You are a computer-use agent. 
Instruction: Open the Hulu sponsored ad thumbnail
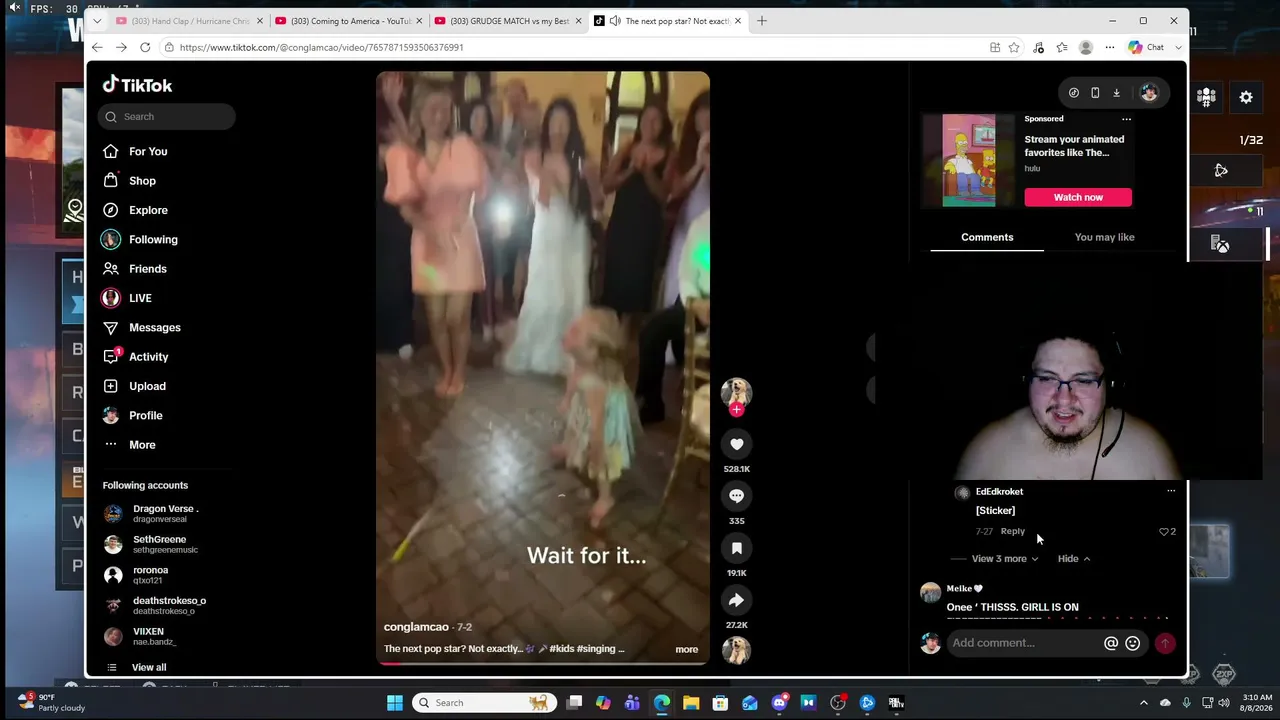[969, 160]
